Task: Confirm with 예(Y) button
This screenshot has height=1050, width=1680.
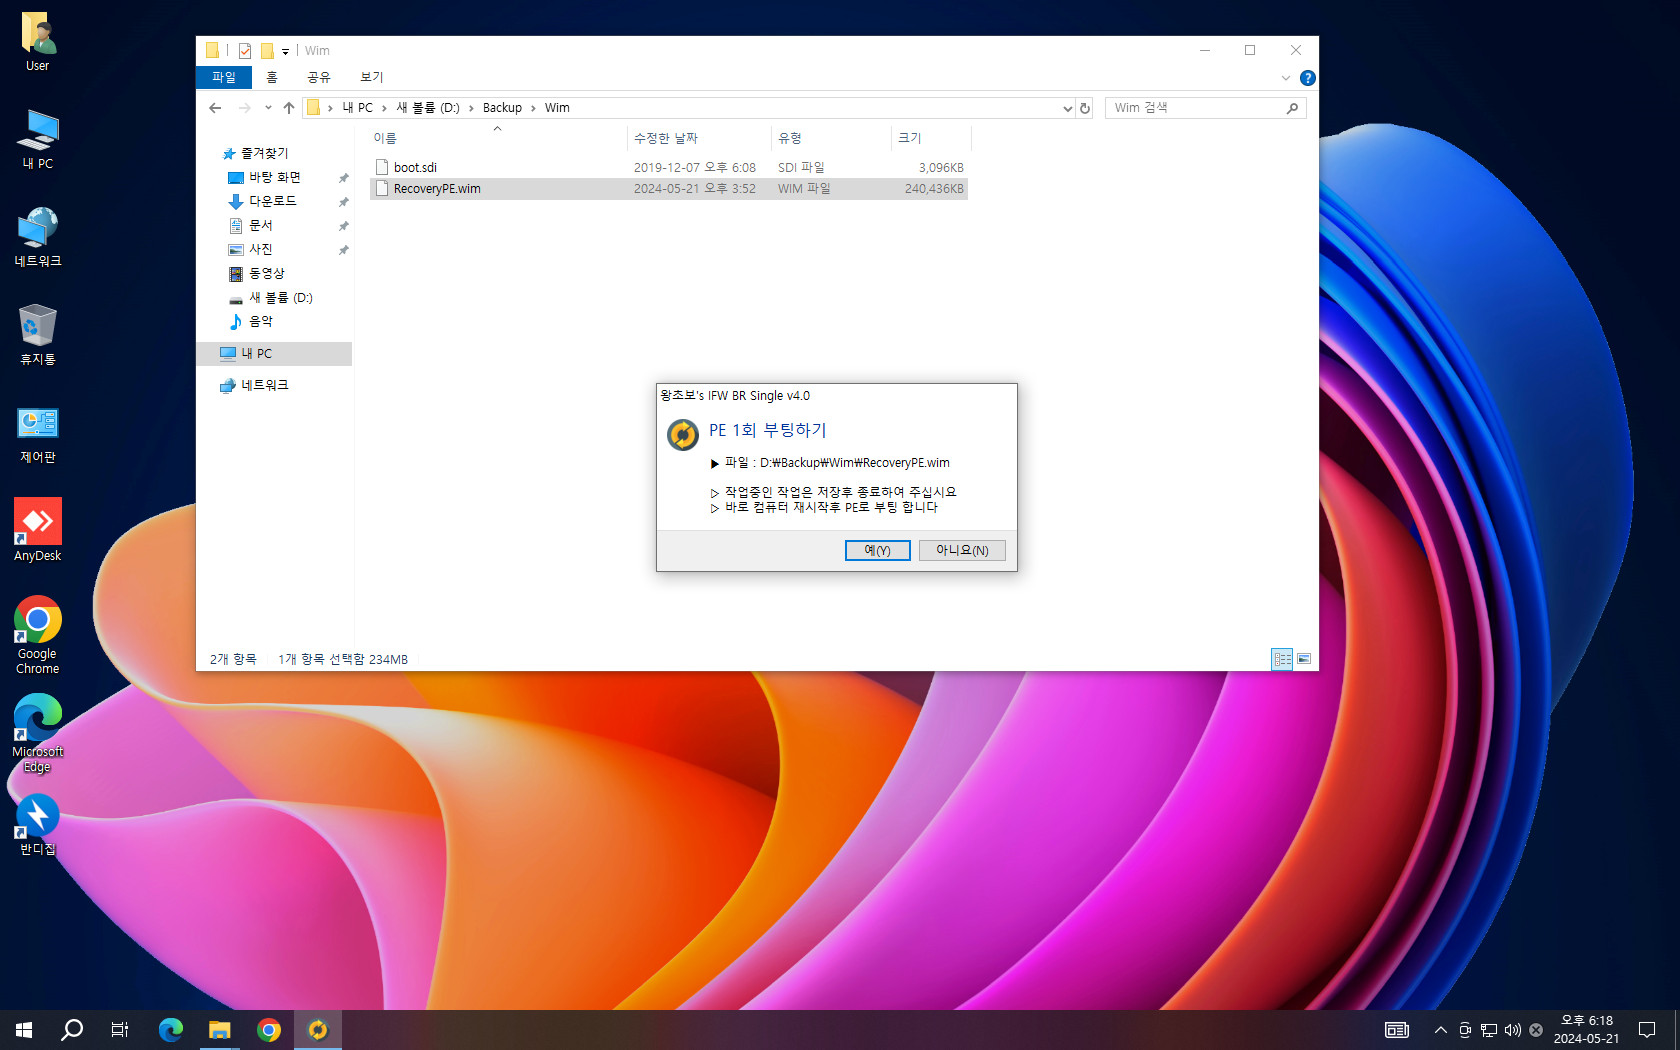Action: (x=877, y=550)
